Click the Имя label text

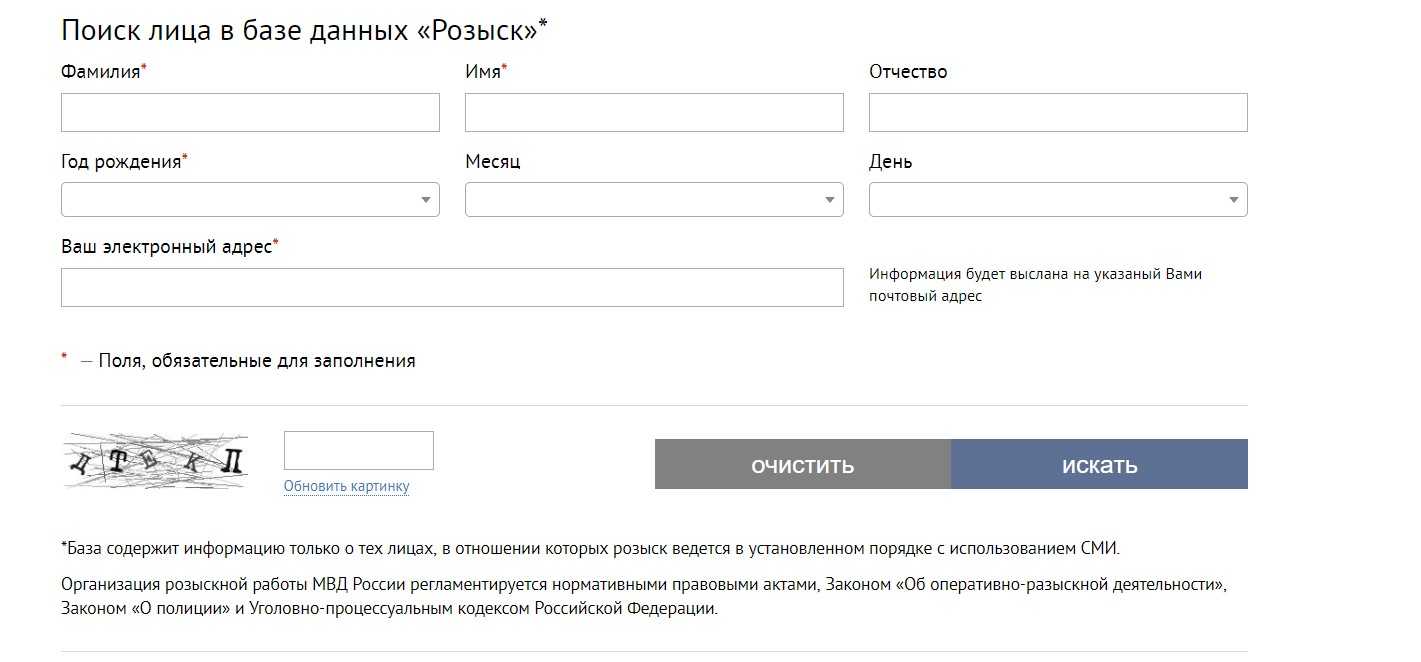pos(486,72)
